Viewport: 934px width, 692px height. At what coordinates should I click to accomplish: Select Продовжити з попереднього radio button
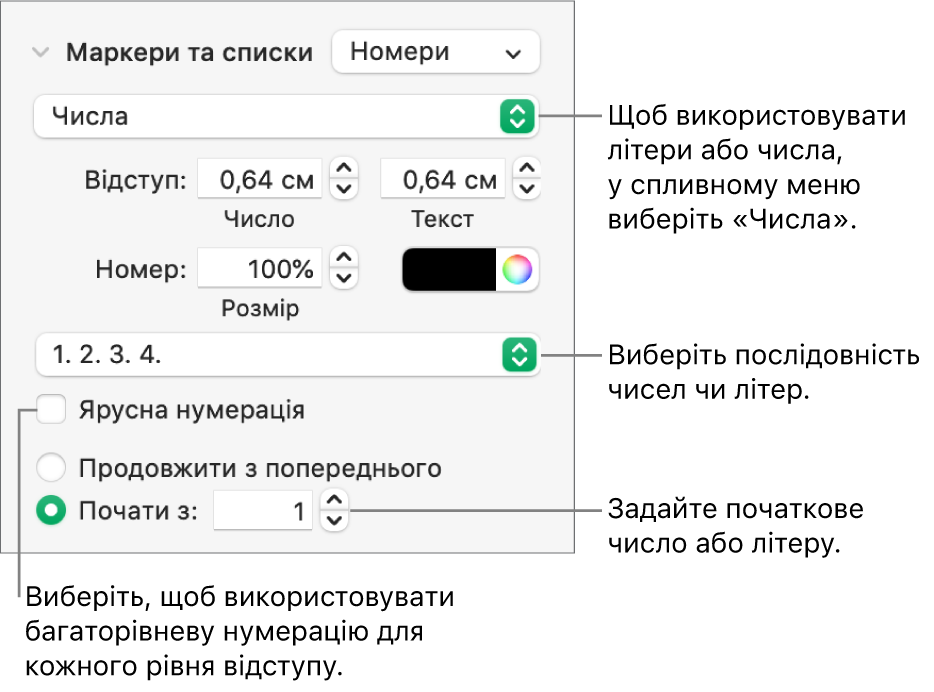[x=50, y=467]
